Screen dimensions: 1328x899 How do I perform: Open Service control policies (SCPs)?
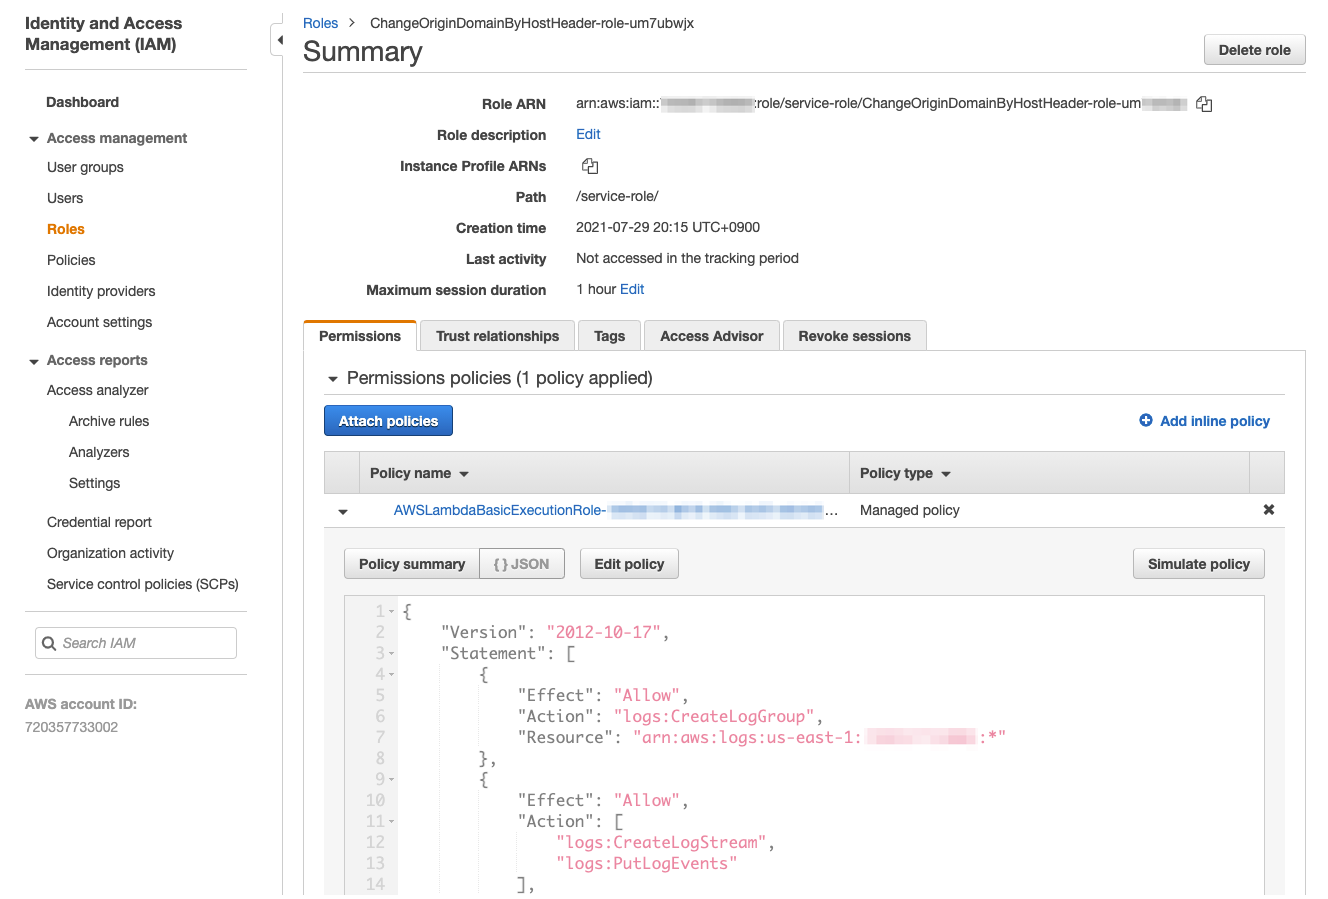[143, 584]
